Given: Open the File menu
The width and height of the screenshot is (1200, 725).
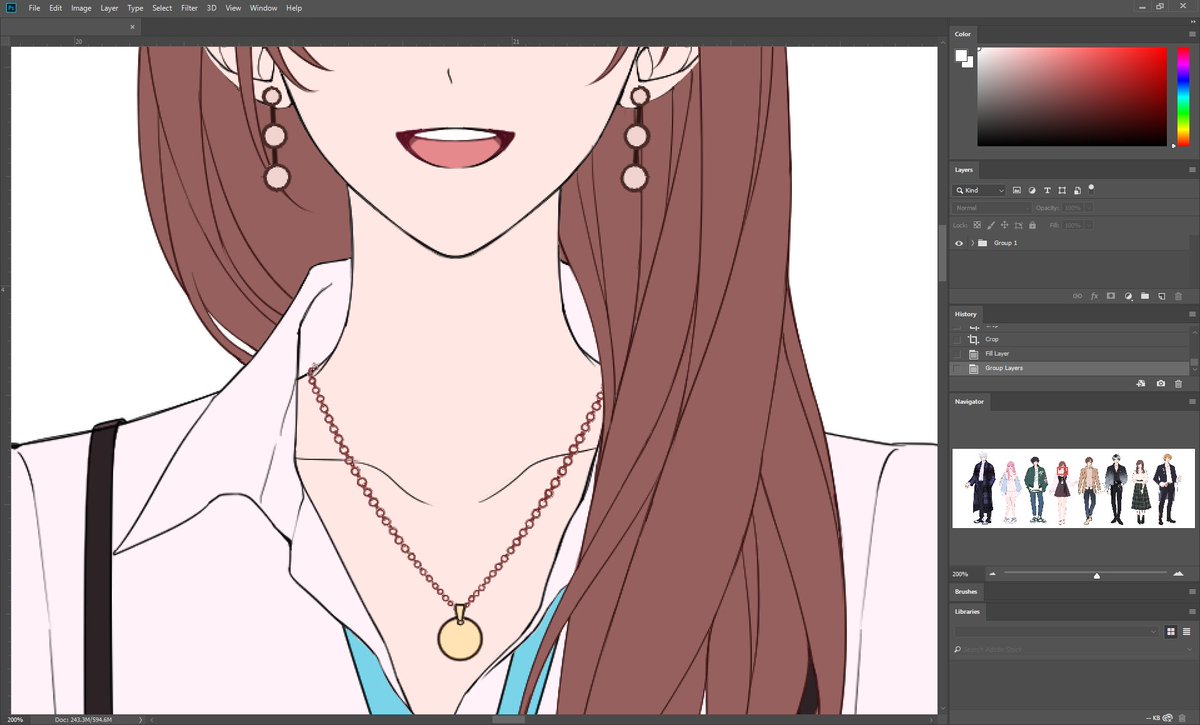Looking at the screenshot, I should [x=34, y=8].
